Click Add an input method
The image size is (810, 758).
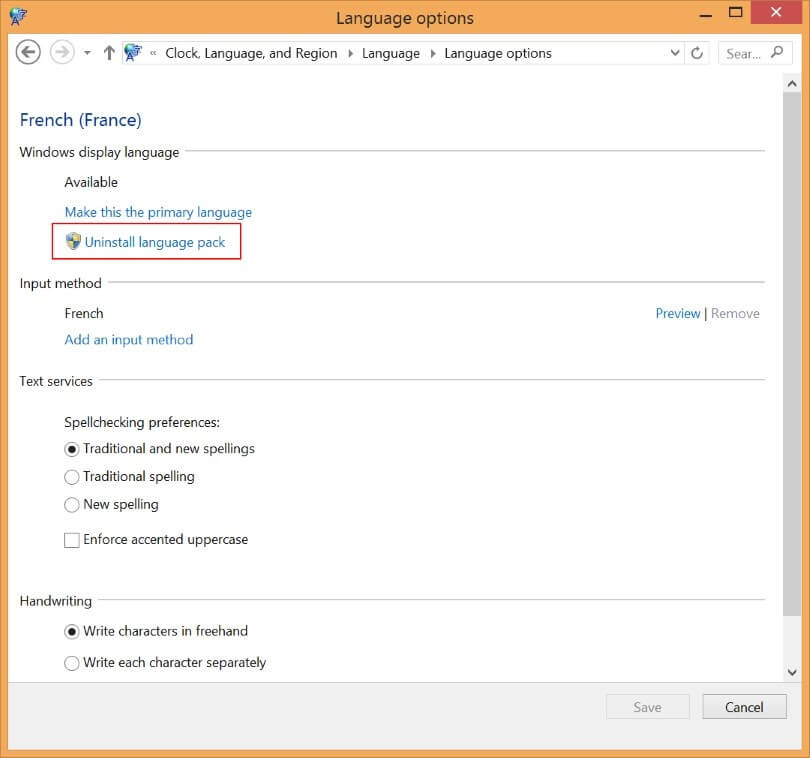tap(129, 339)
